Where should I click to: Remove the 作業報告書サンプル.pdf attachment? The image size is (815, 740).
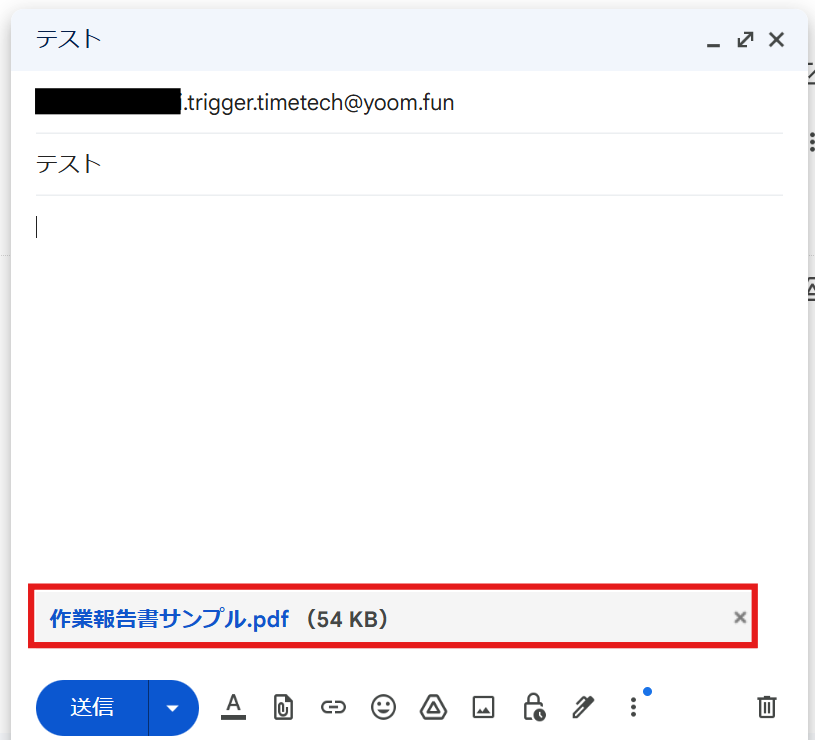(740, 617)
